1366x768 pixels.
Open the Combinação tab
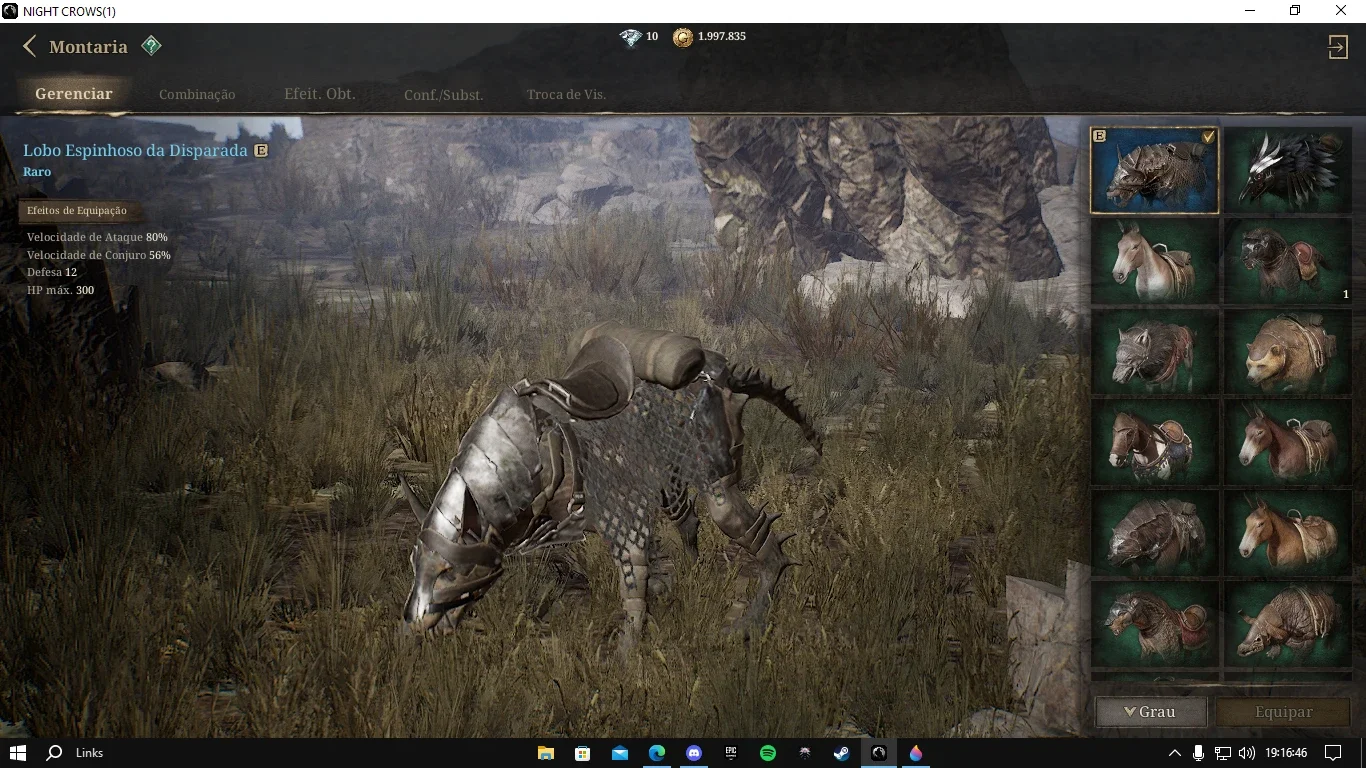tap(197, 95)
